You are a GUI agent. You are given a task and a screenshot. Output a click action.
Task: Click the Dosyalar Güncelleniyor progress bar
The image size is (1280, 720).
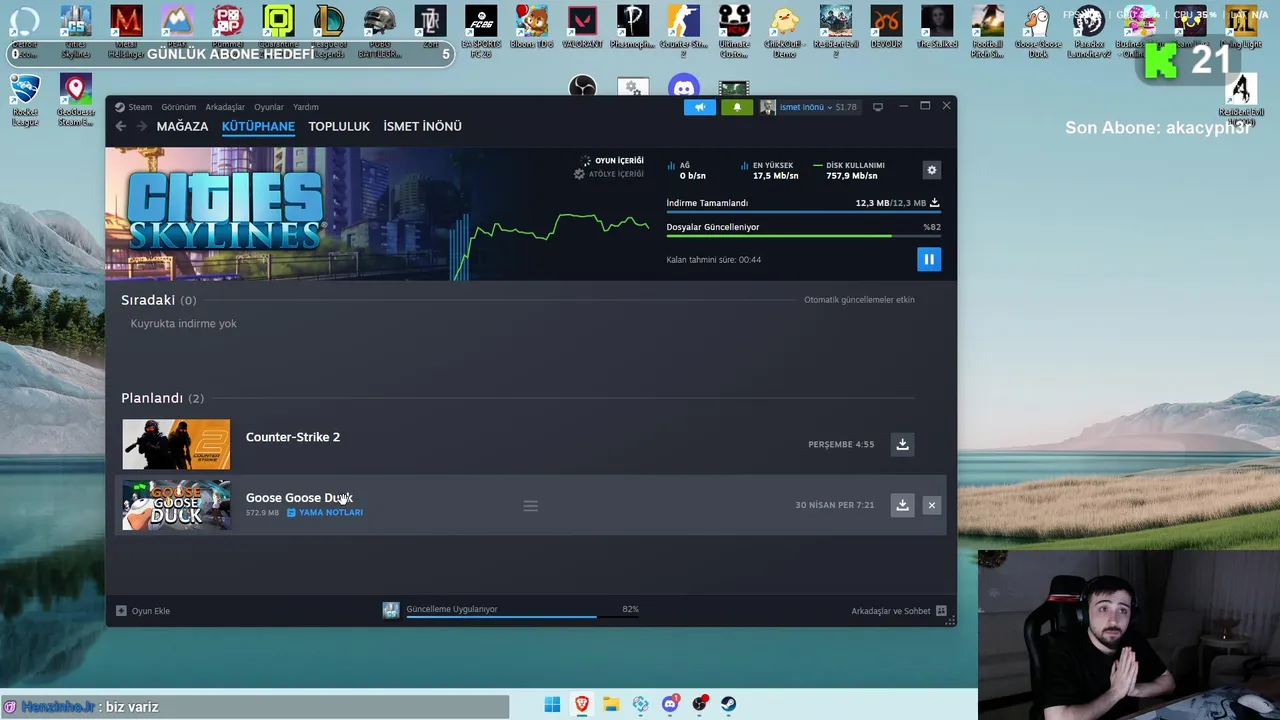tap(803, 236)
